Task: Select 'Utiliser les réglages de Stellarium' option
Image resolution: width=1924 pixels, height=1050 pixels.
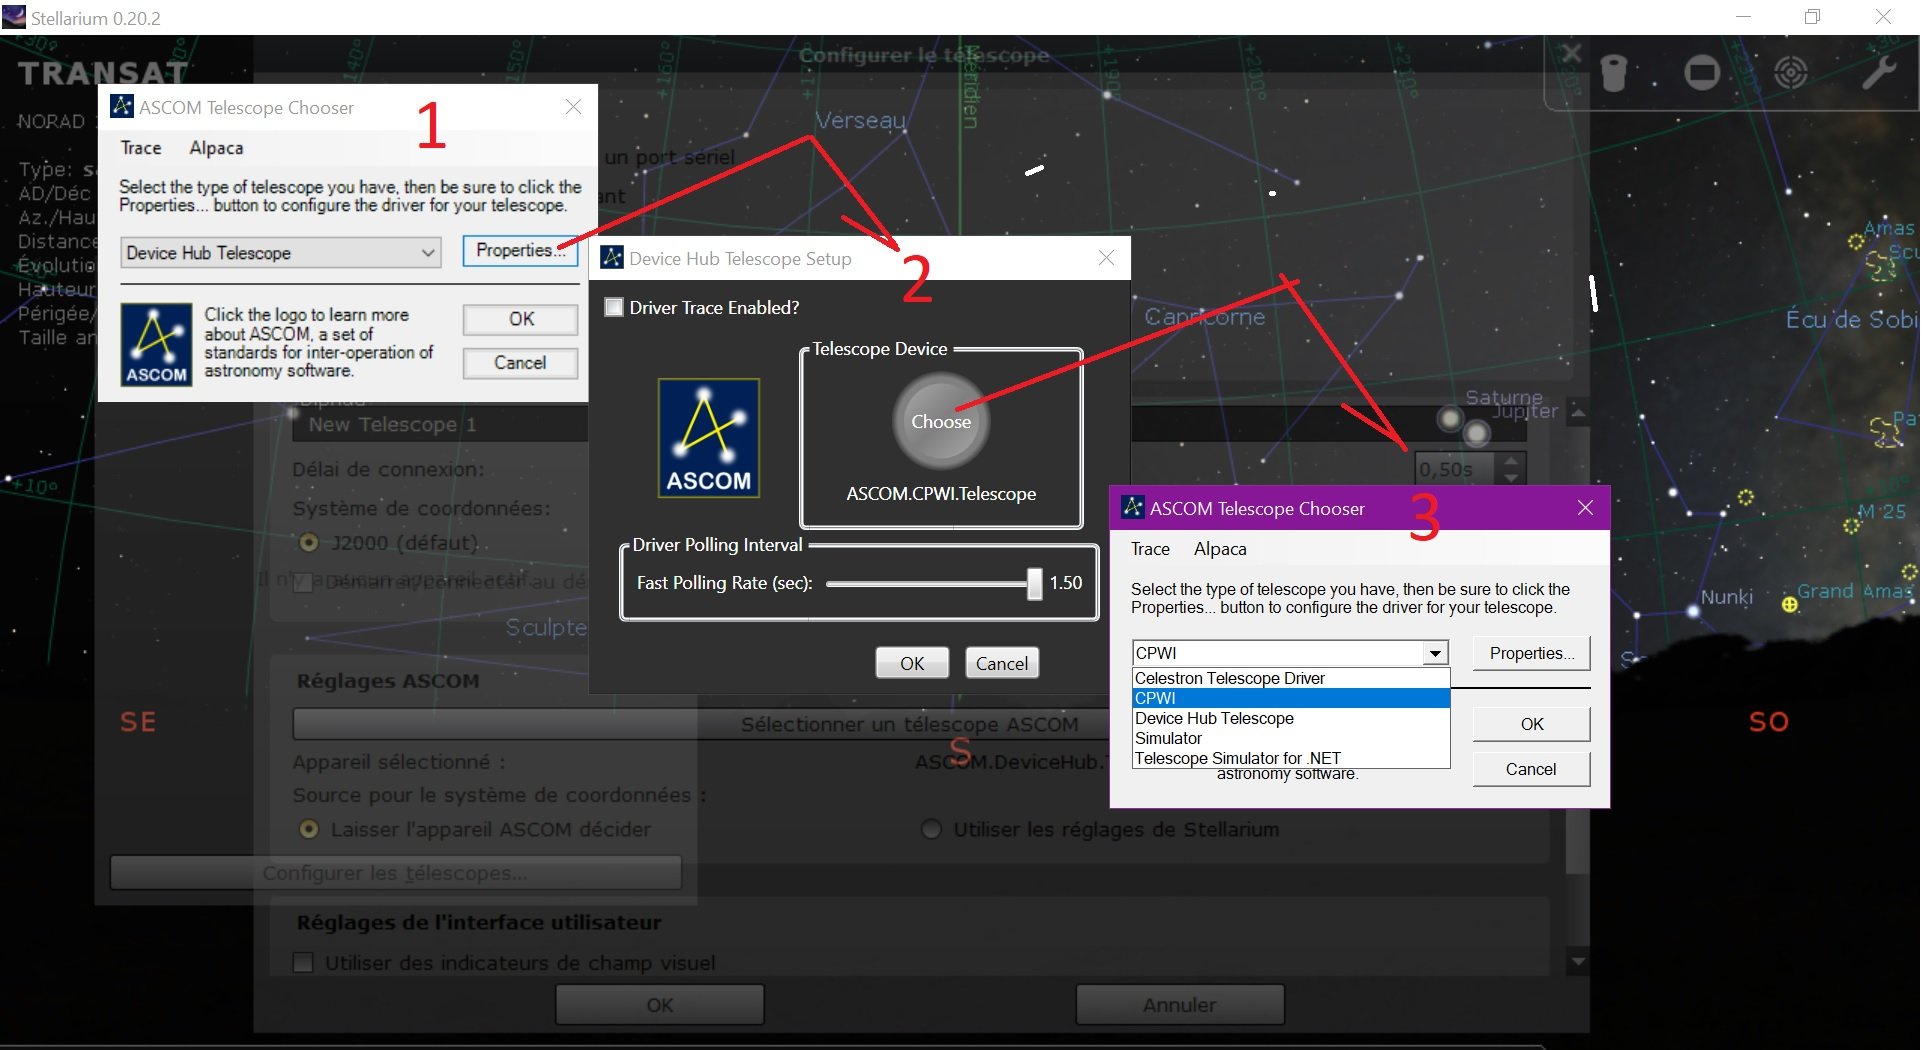Action: (x=931, y=829)
